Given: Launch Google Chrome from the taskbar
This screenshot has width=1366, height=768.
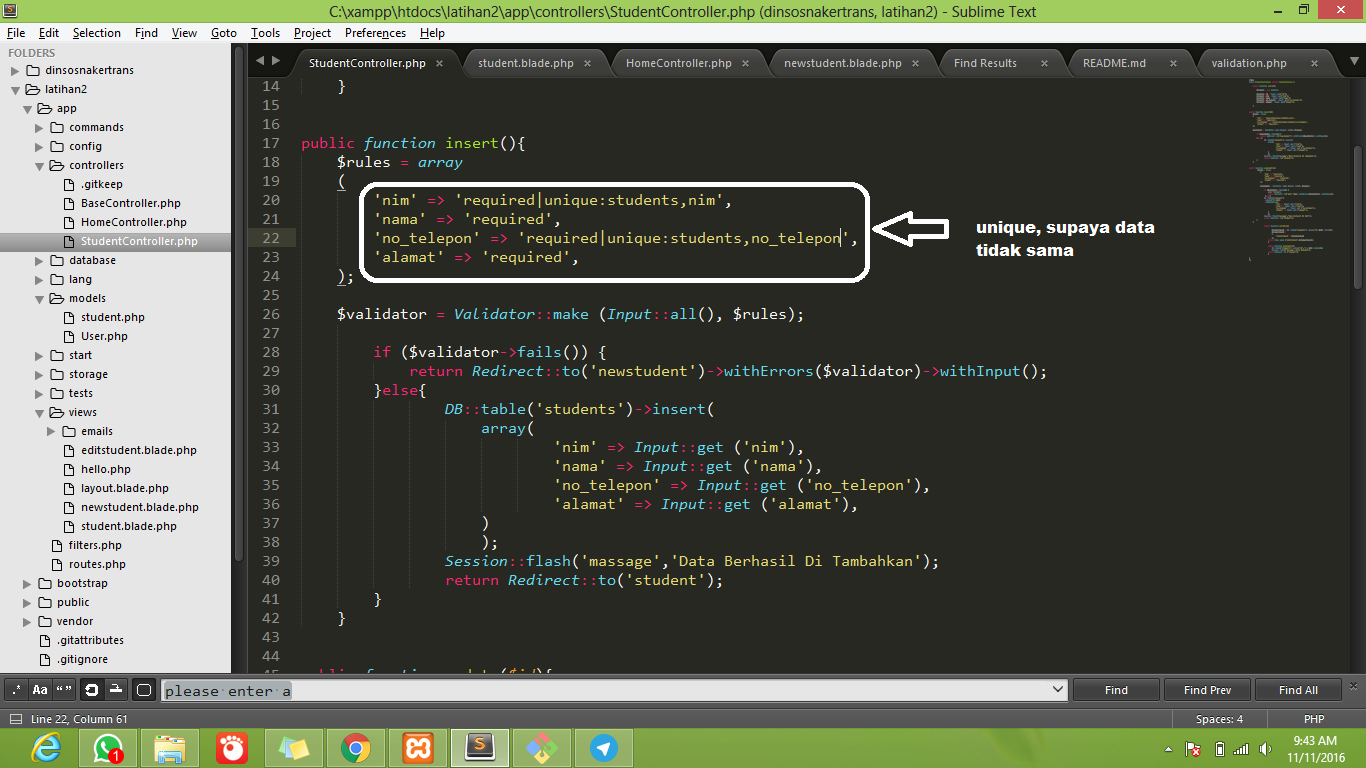Looking at the screenshot, I should [x=355, y=747].
